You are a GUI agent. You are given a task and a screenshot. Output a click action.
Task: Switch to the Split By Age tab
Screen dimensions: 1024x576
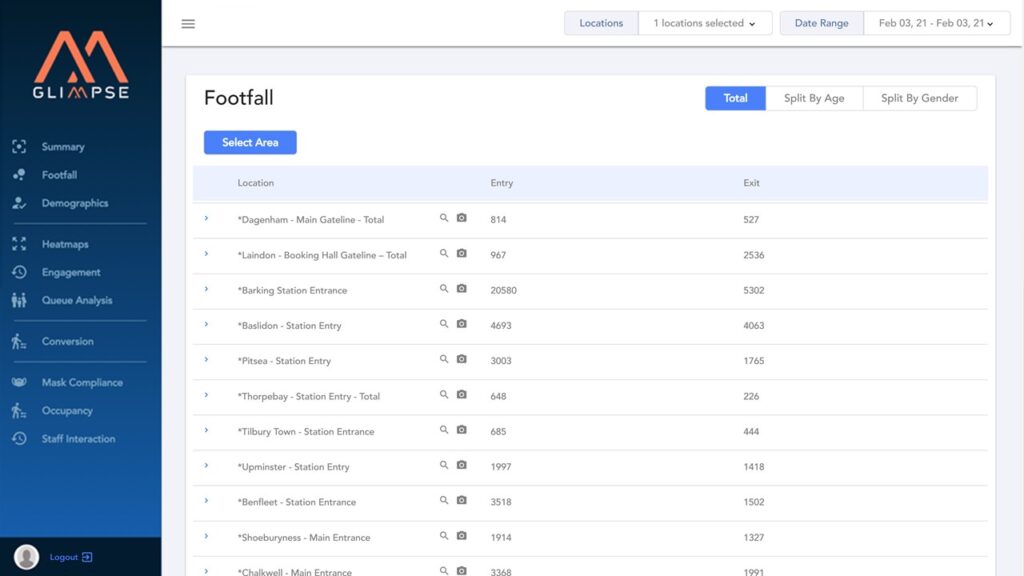(814, 97)
